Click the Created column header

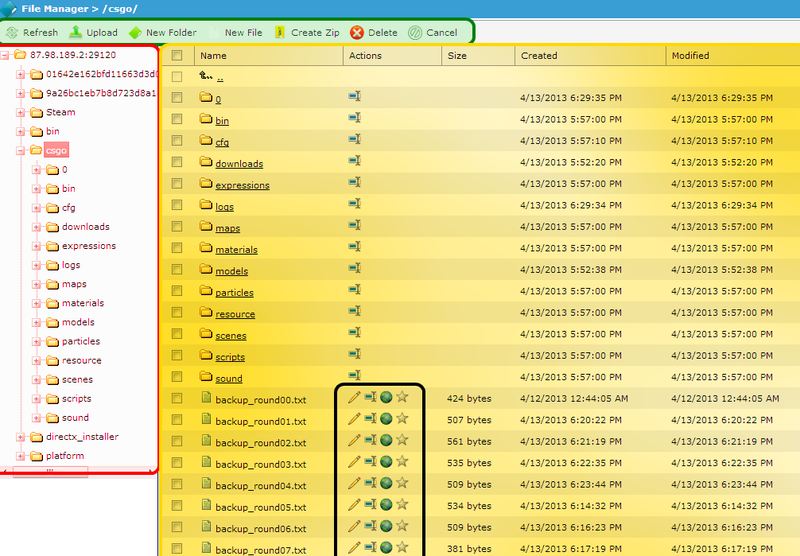click(539, 56)
